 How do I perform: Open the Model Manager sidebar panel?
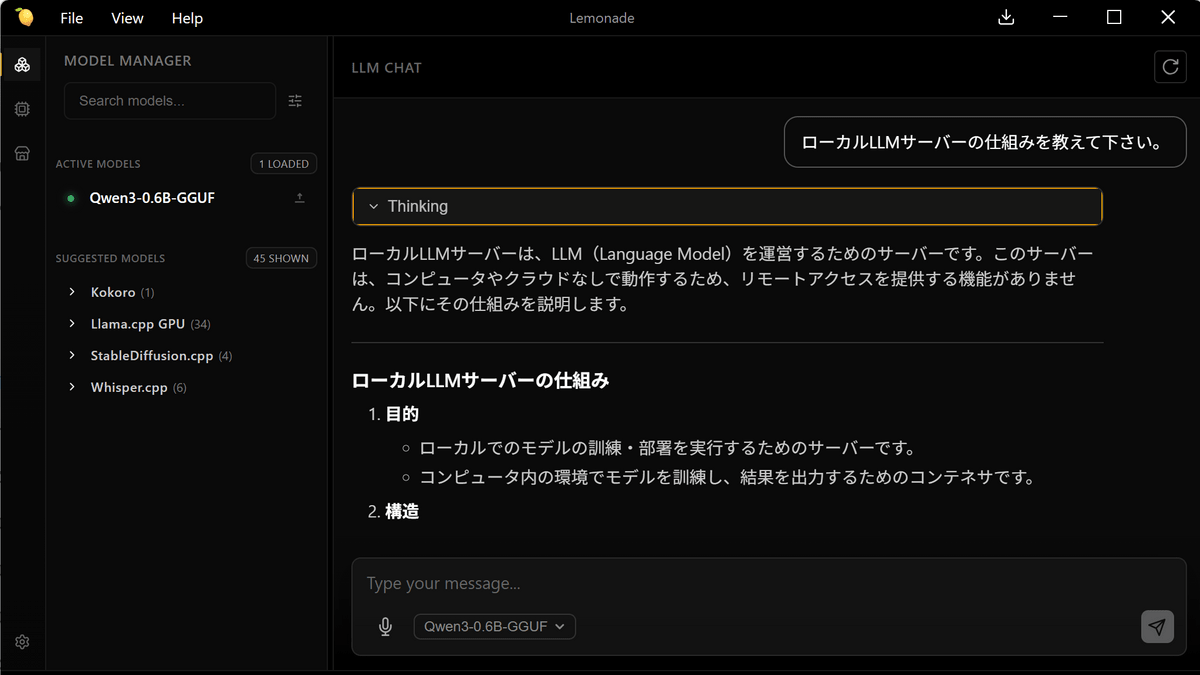tap(22, 64)
